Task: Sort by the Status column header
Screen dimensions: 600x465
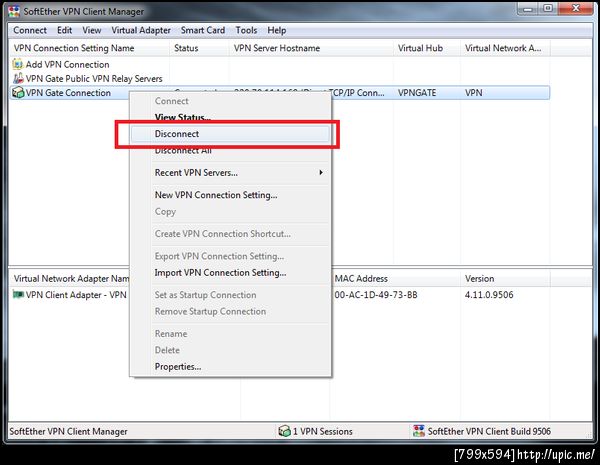Action: click(x=199, y=48)
